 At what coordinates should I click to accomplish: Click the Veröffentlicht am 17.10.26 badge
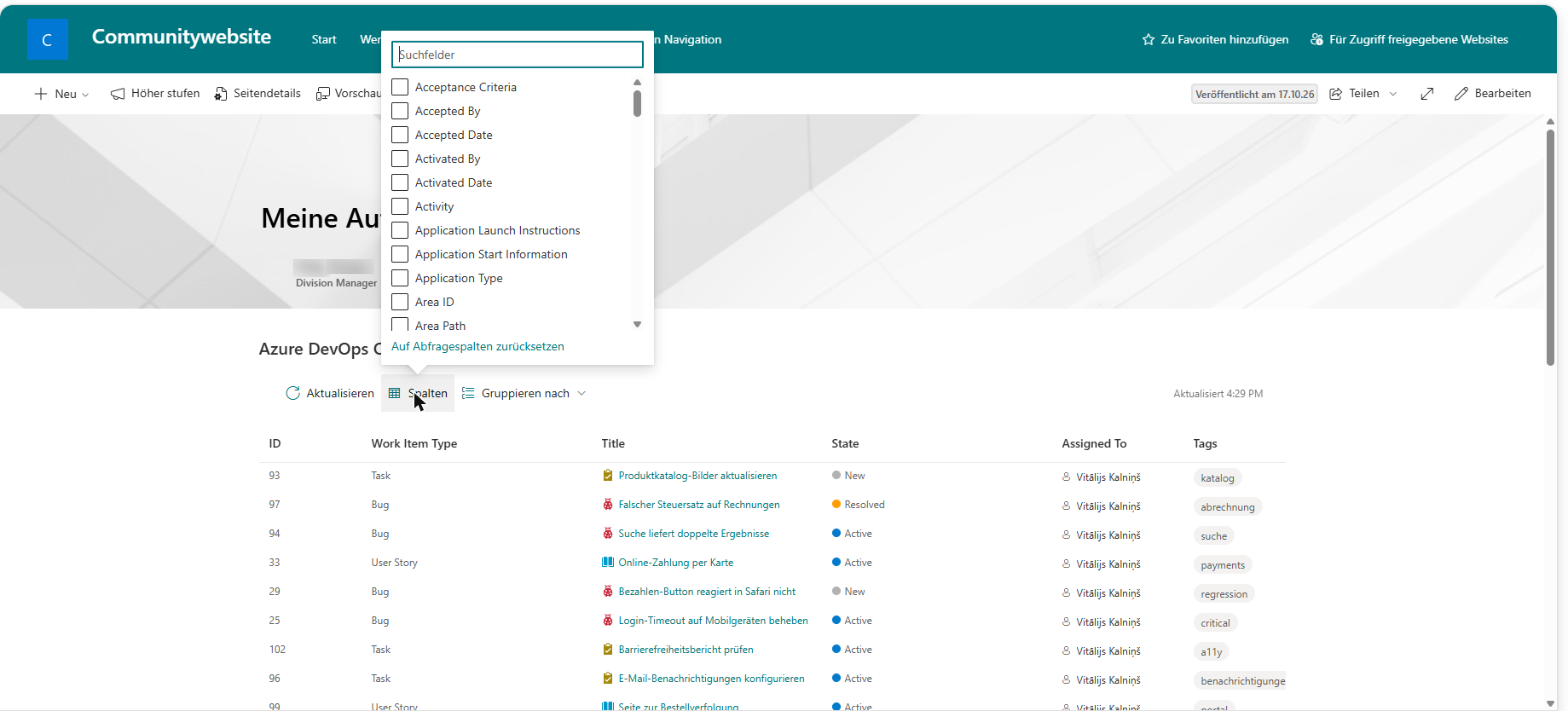pos(1255,94)
